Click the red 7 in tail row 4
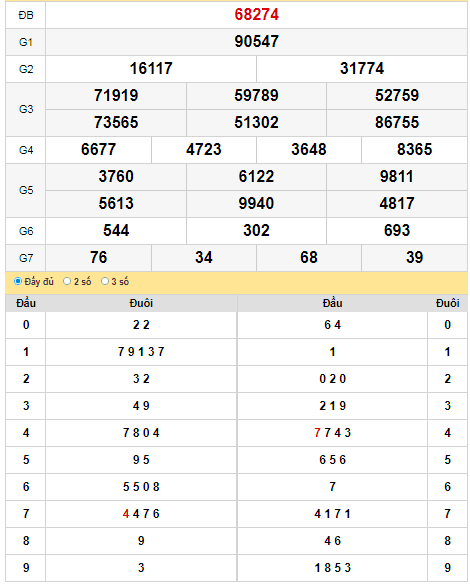 coord(317,433)
